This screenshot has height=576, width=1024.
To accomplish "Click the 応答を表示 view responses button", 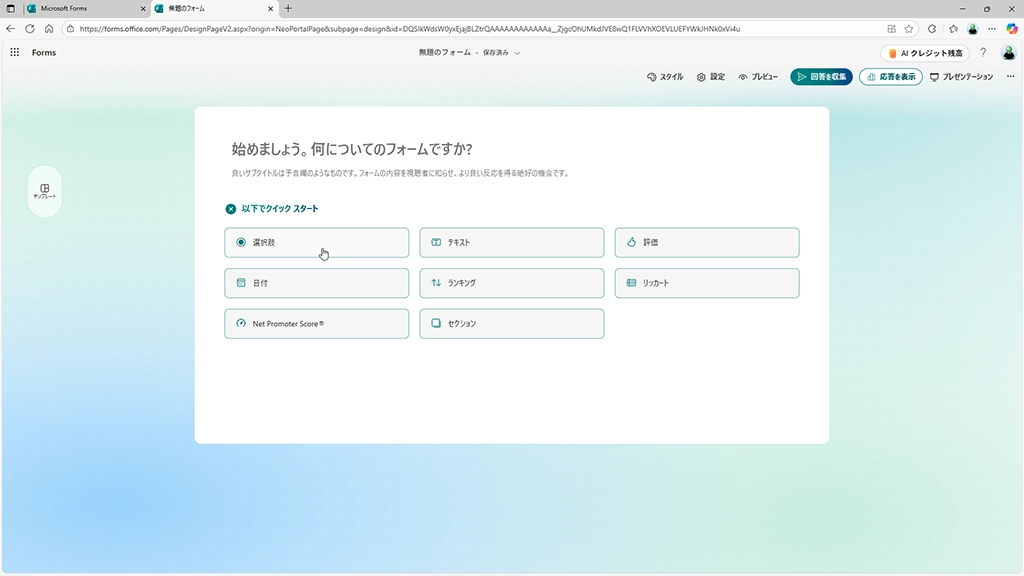I will pos(890,77).
